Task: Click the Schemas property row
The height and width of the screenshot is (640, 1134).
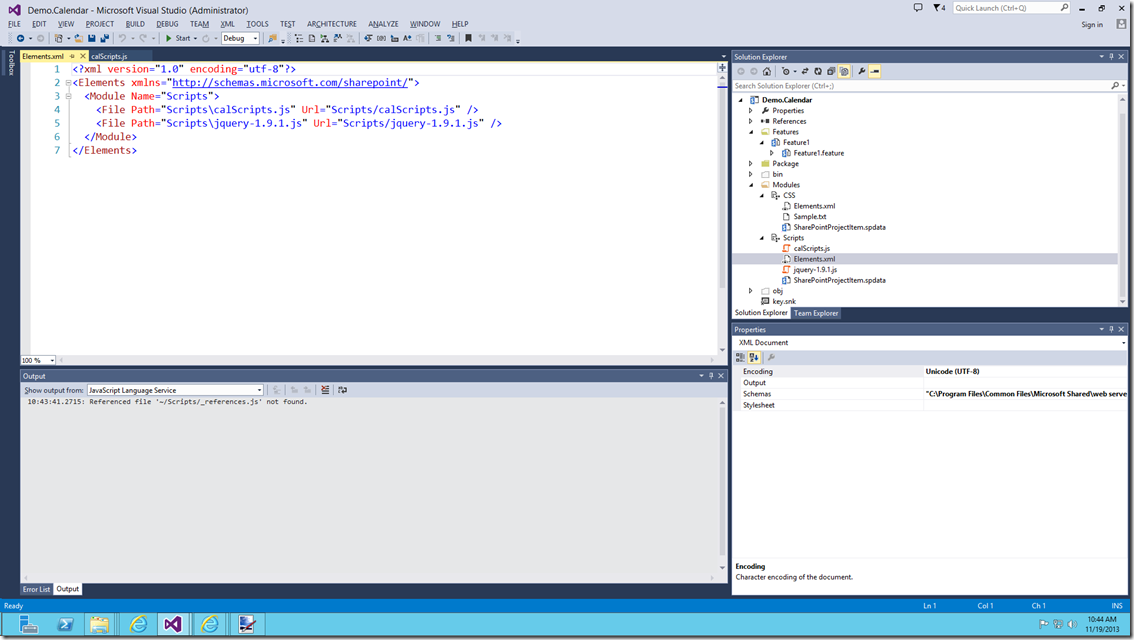Action: pyautogui.click(x=930, y=394)
